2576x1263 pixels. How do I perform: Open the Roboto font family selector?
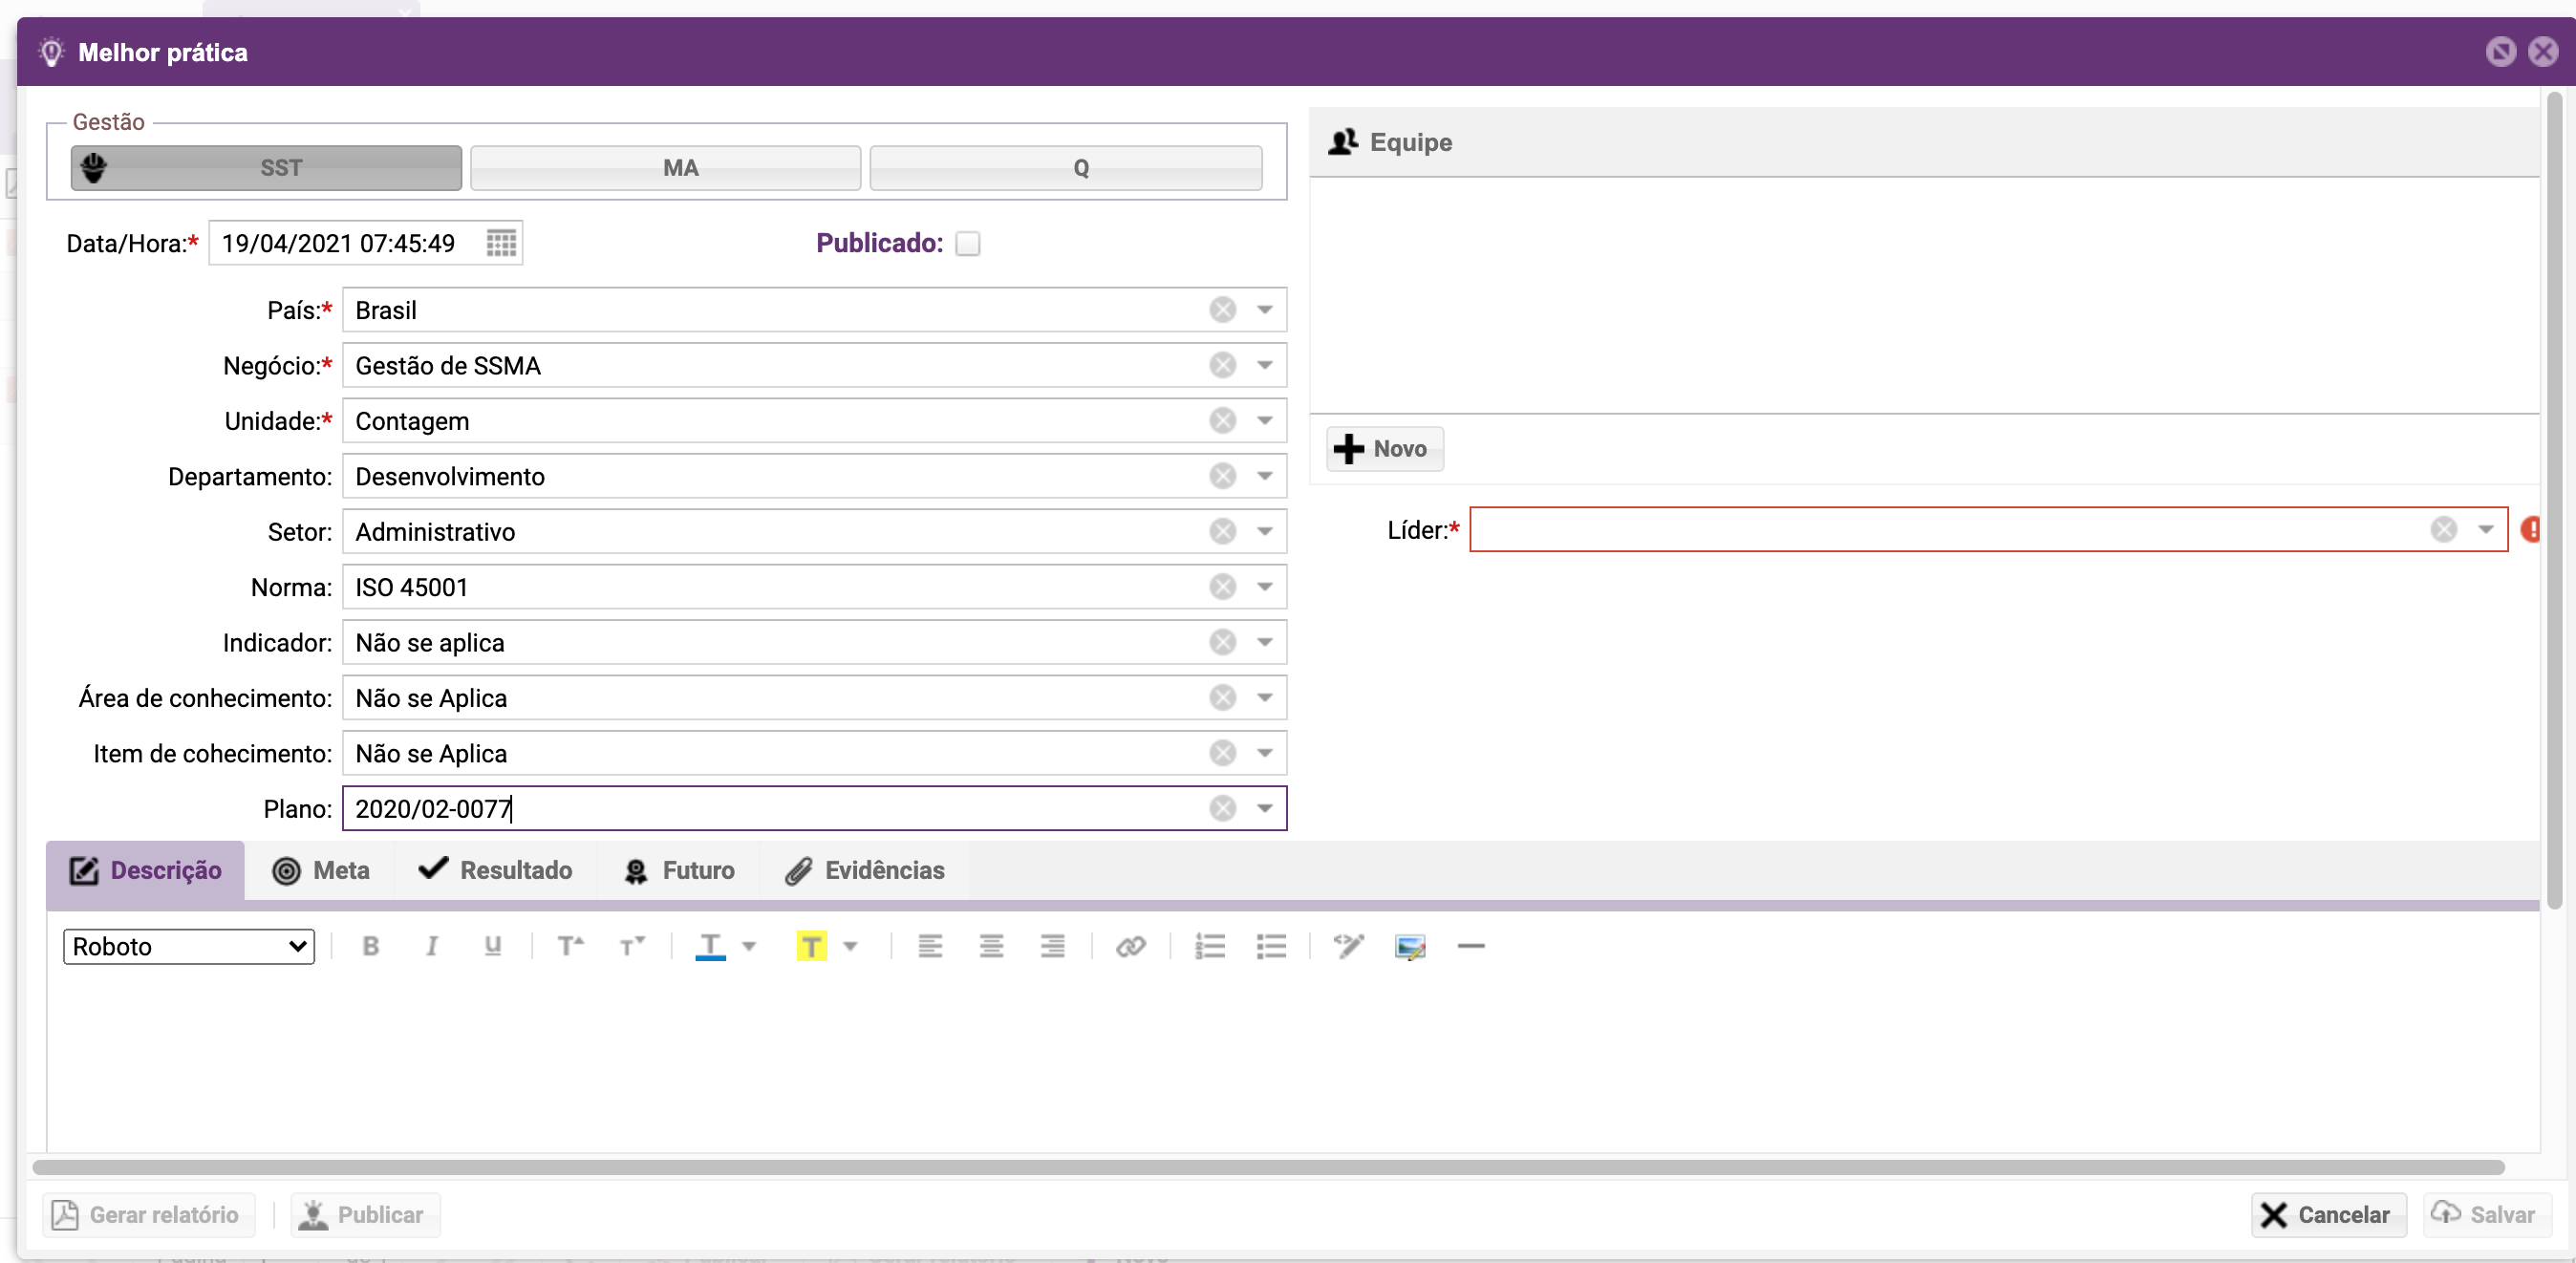[x=189, y=946]
